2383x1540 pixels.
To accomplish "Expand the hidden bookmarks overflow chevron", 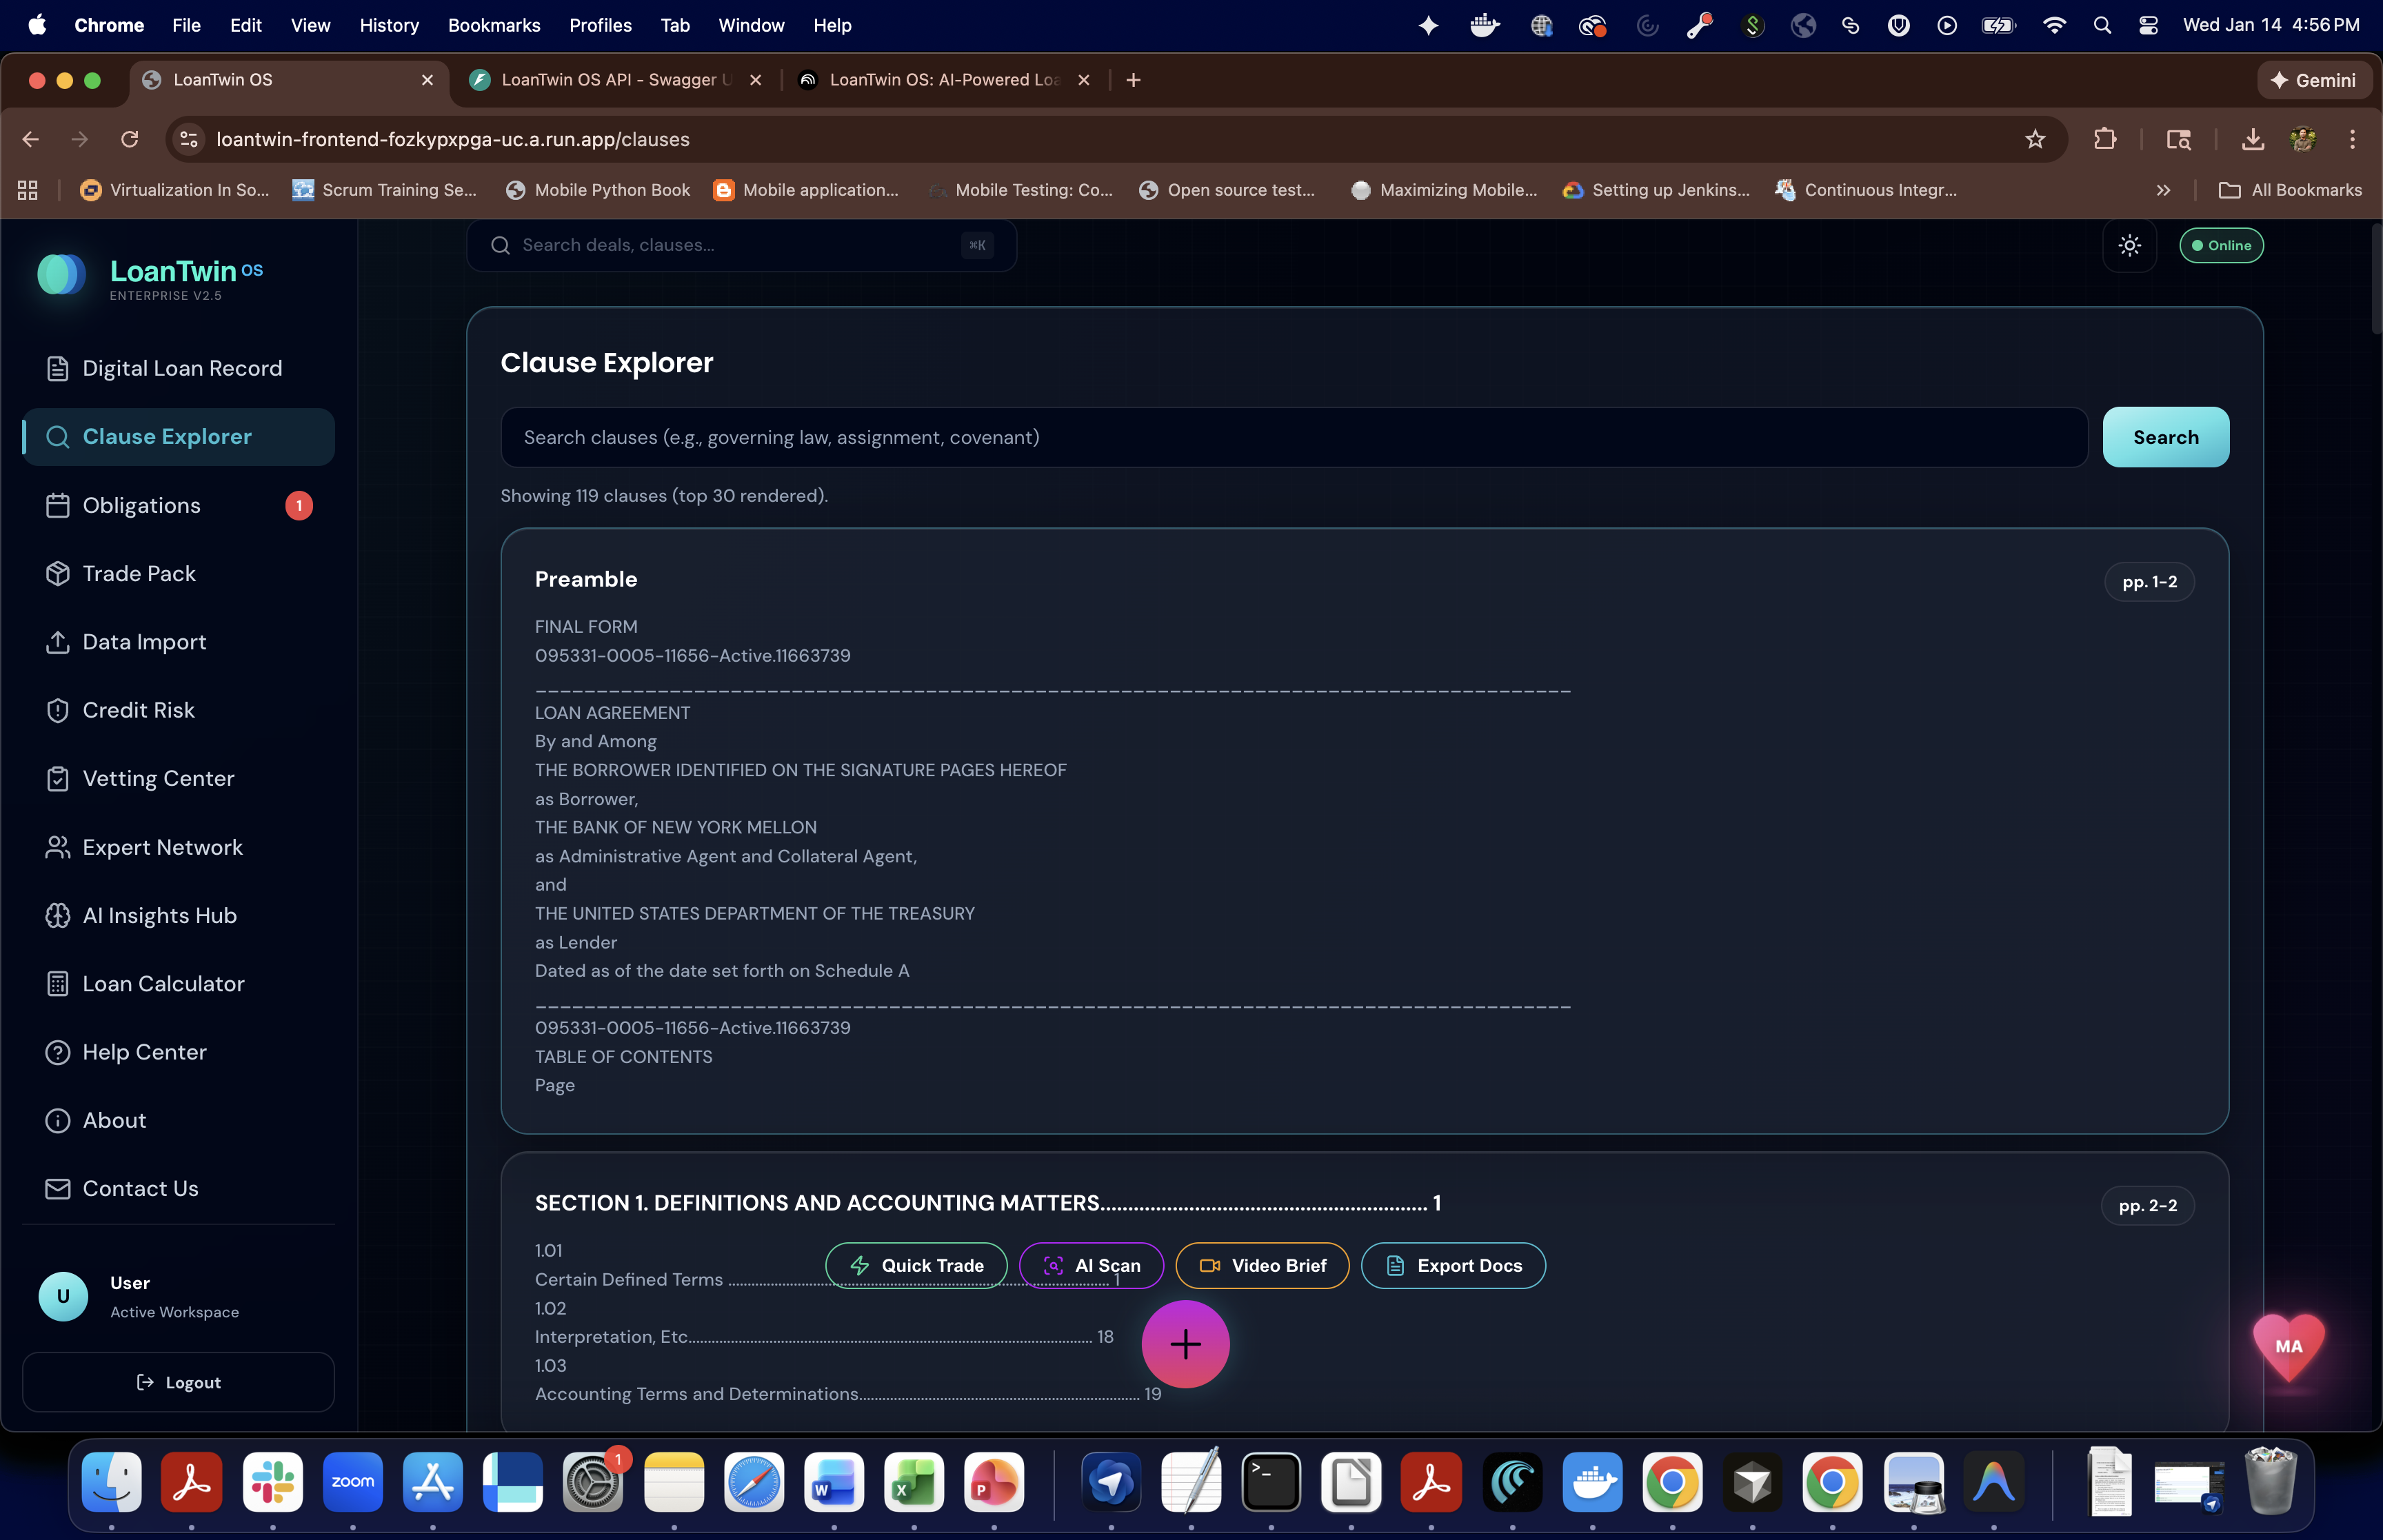I will click(x=2163, y=190).
